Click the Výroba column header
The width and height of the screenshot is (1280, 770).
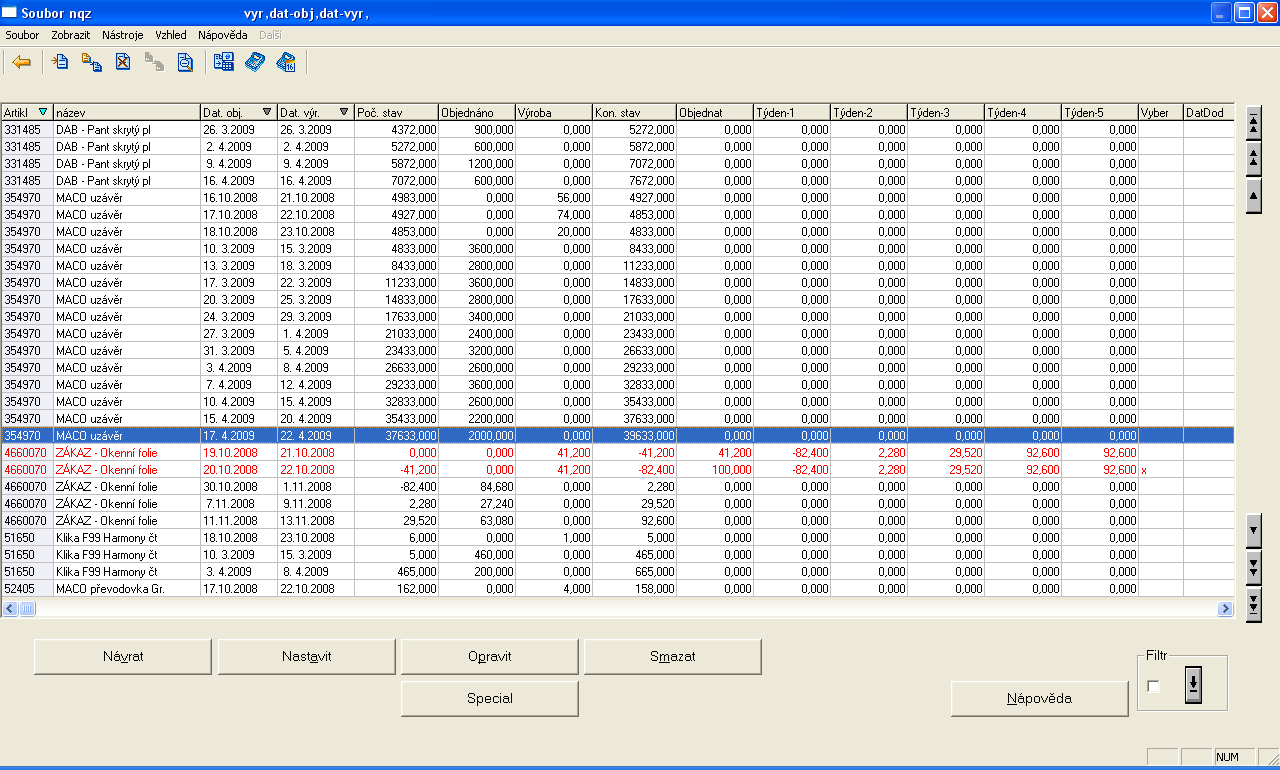tap(553, 112)
